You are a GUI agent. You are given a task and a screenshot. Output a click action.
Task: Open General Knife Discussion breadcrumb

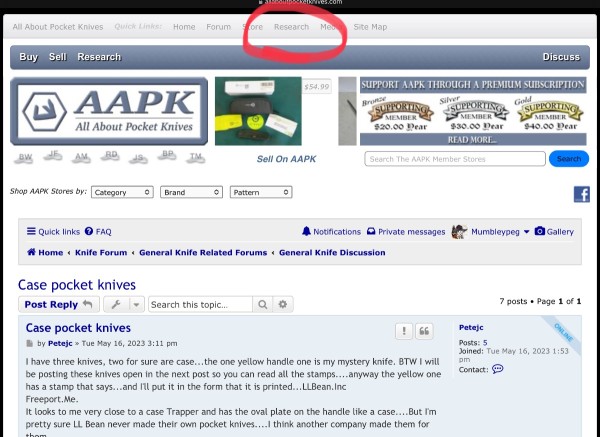tap(332, 253)
